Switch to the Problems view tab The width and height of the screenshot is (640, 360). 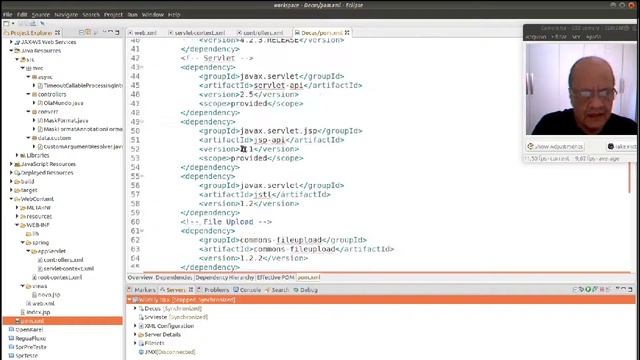point(213,290)
